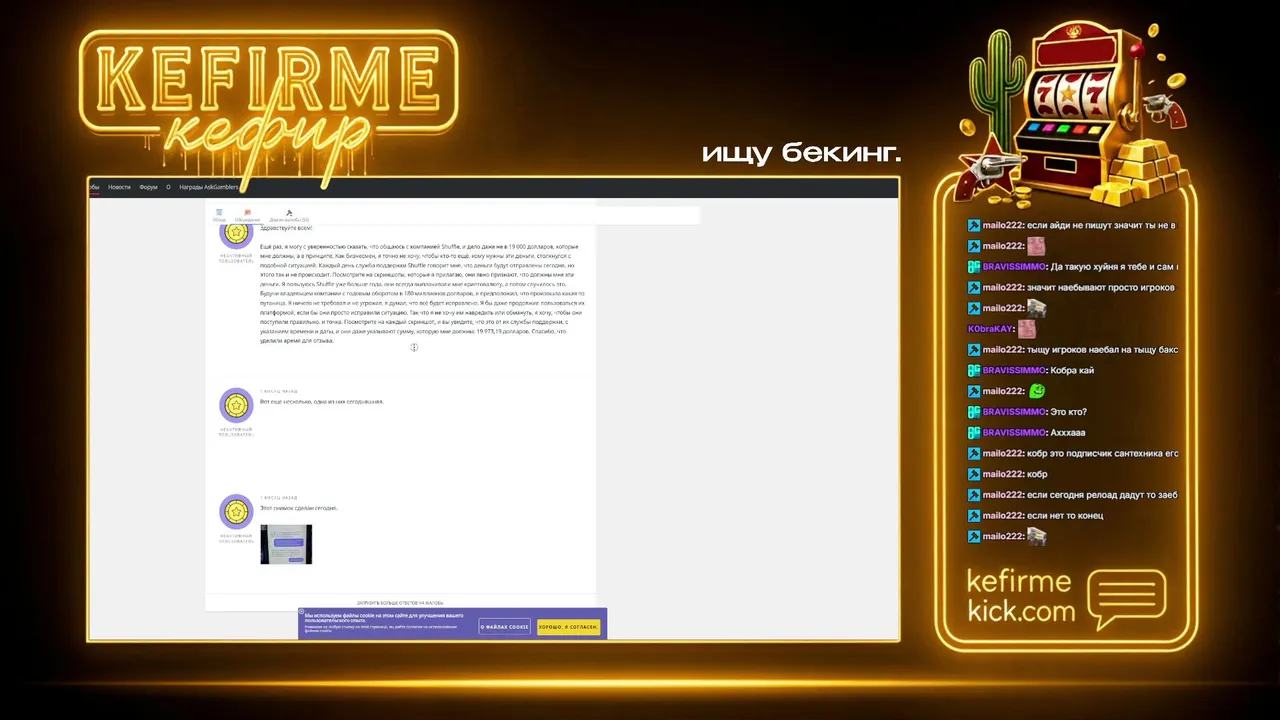Open the attached screenshot thumbnail
This screenshot has width=1280, height=720.
click(286, 544)
